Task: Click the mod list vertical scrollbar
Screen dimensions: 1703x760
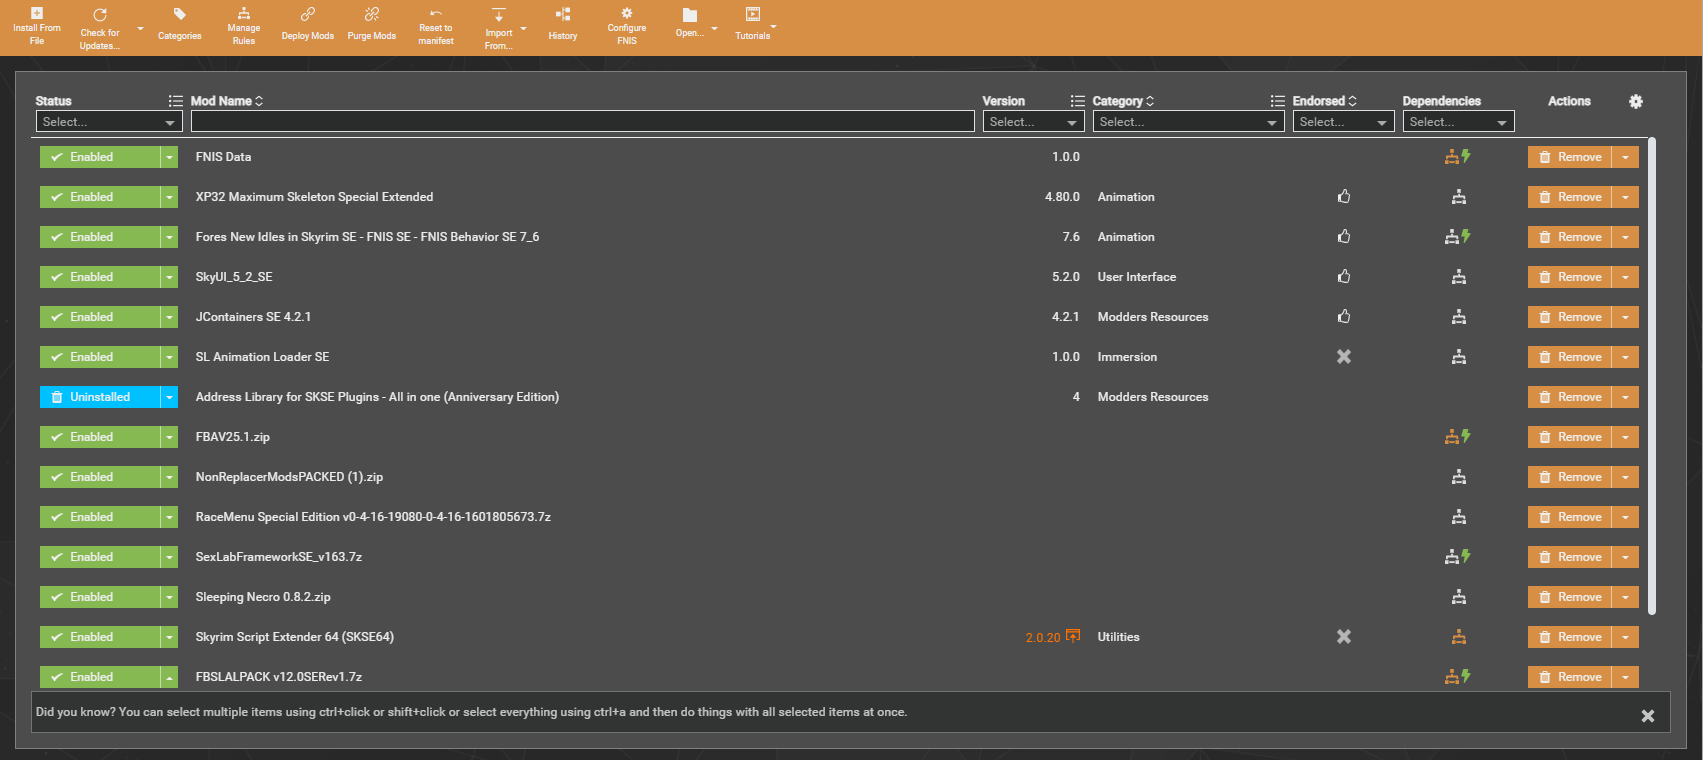Action: pos(1652,376)
